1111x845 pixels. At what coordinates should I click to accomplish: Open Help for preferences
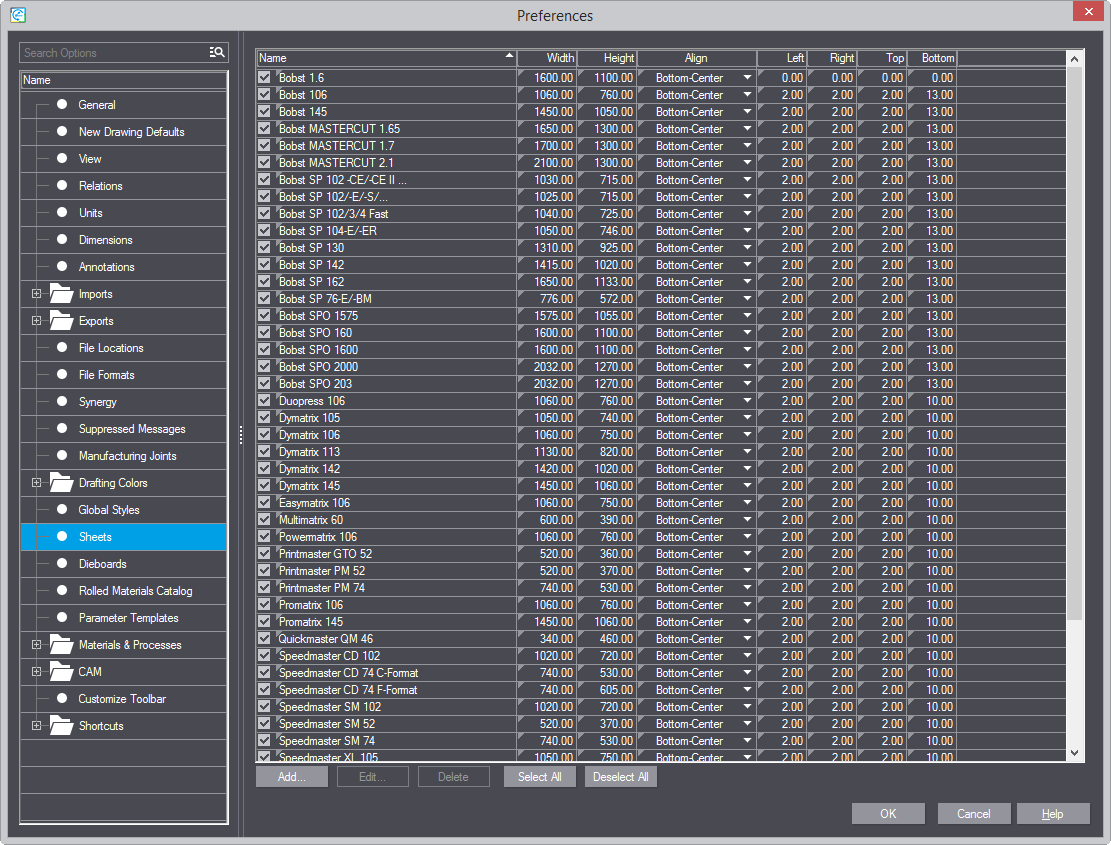click(1053, 814)
